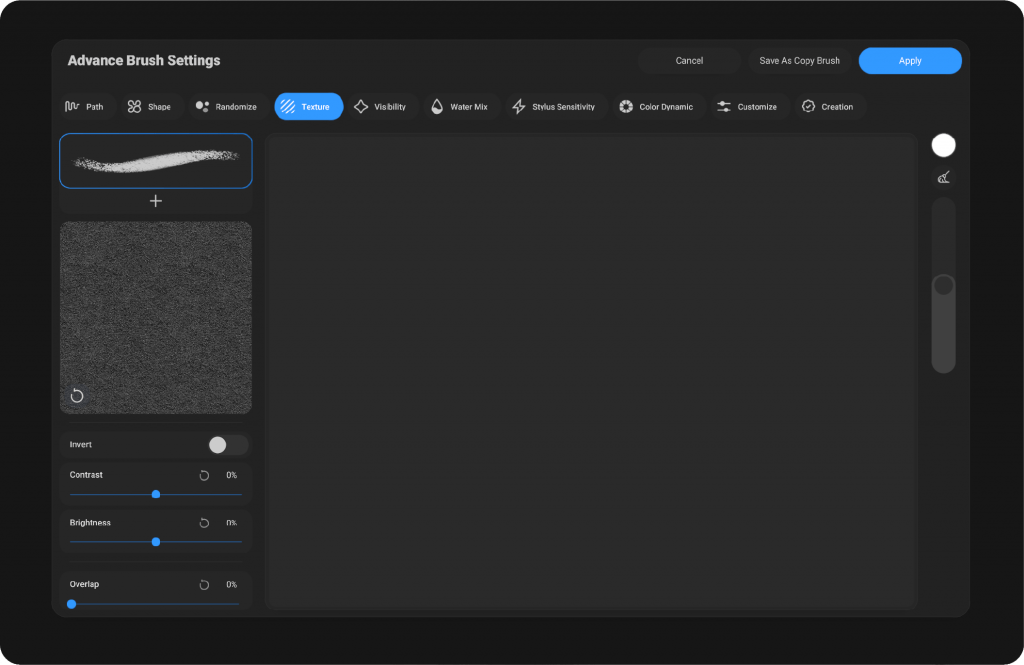The height and width of the screenshot is (665, 1024).
Task: Reset texture using the circular arrow icon
Action: 77,396
